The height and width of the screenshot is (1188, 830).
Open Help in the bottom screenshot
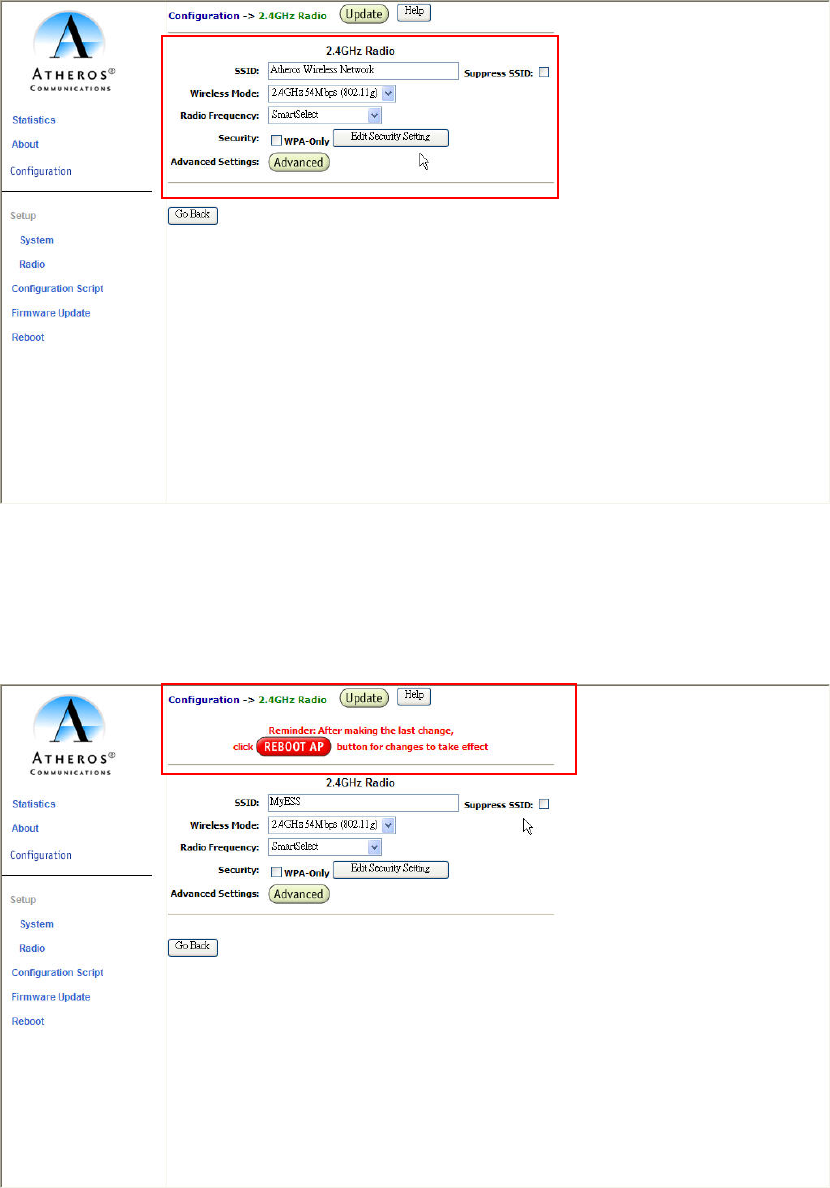414,696
